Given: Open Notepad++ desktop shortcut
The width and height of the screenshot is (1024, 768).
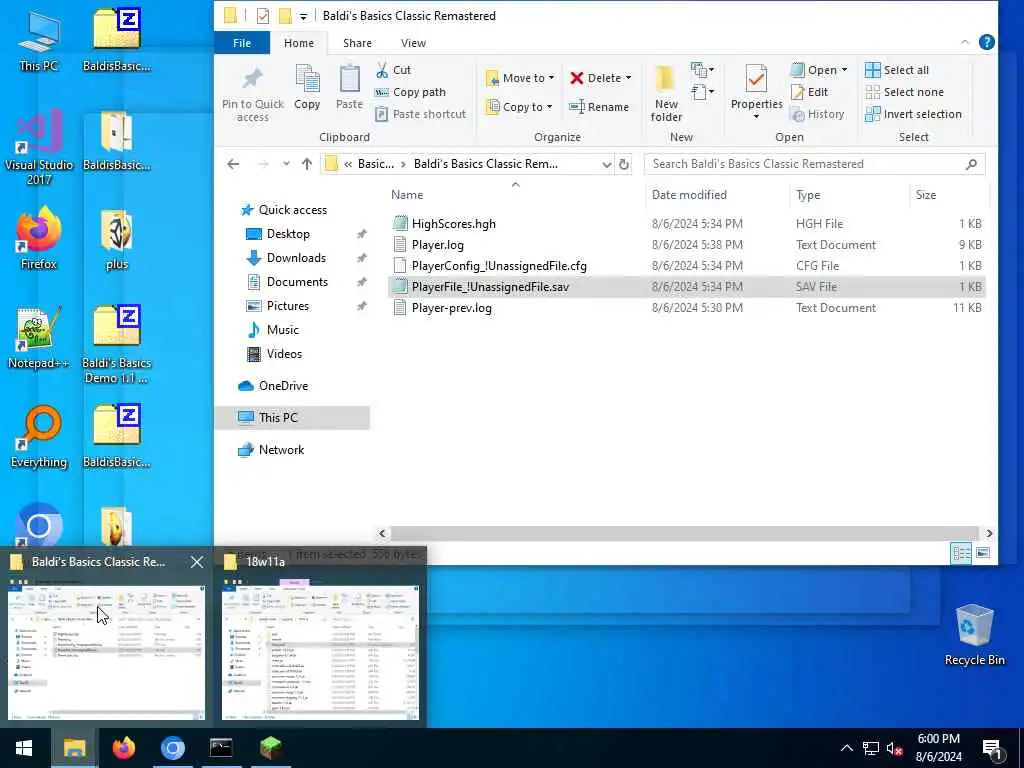Looking at the screenshot, I should 39,337.
